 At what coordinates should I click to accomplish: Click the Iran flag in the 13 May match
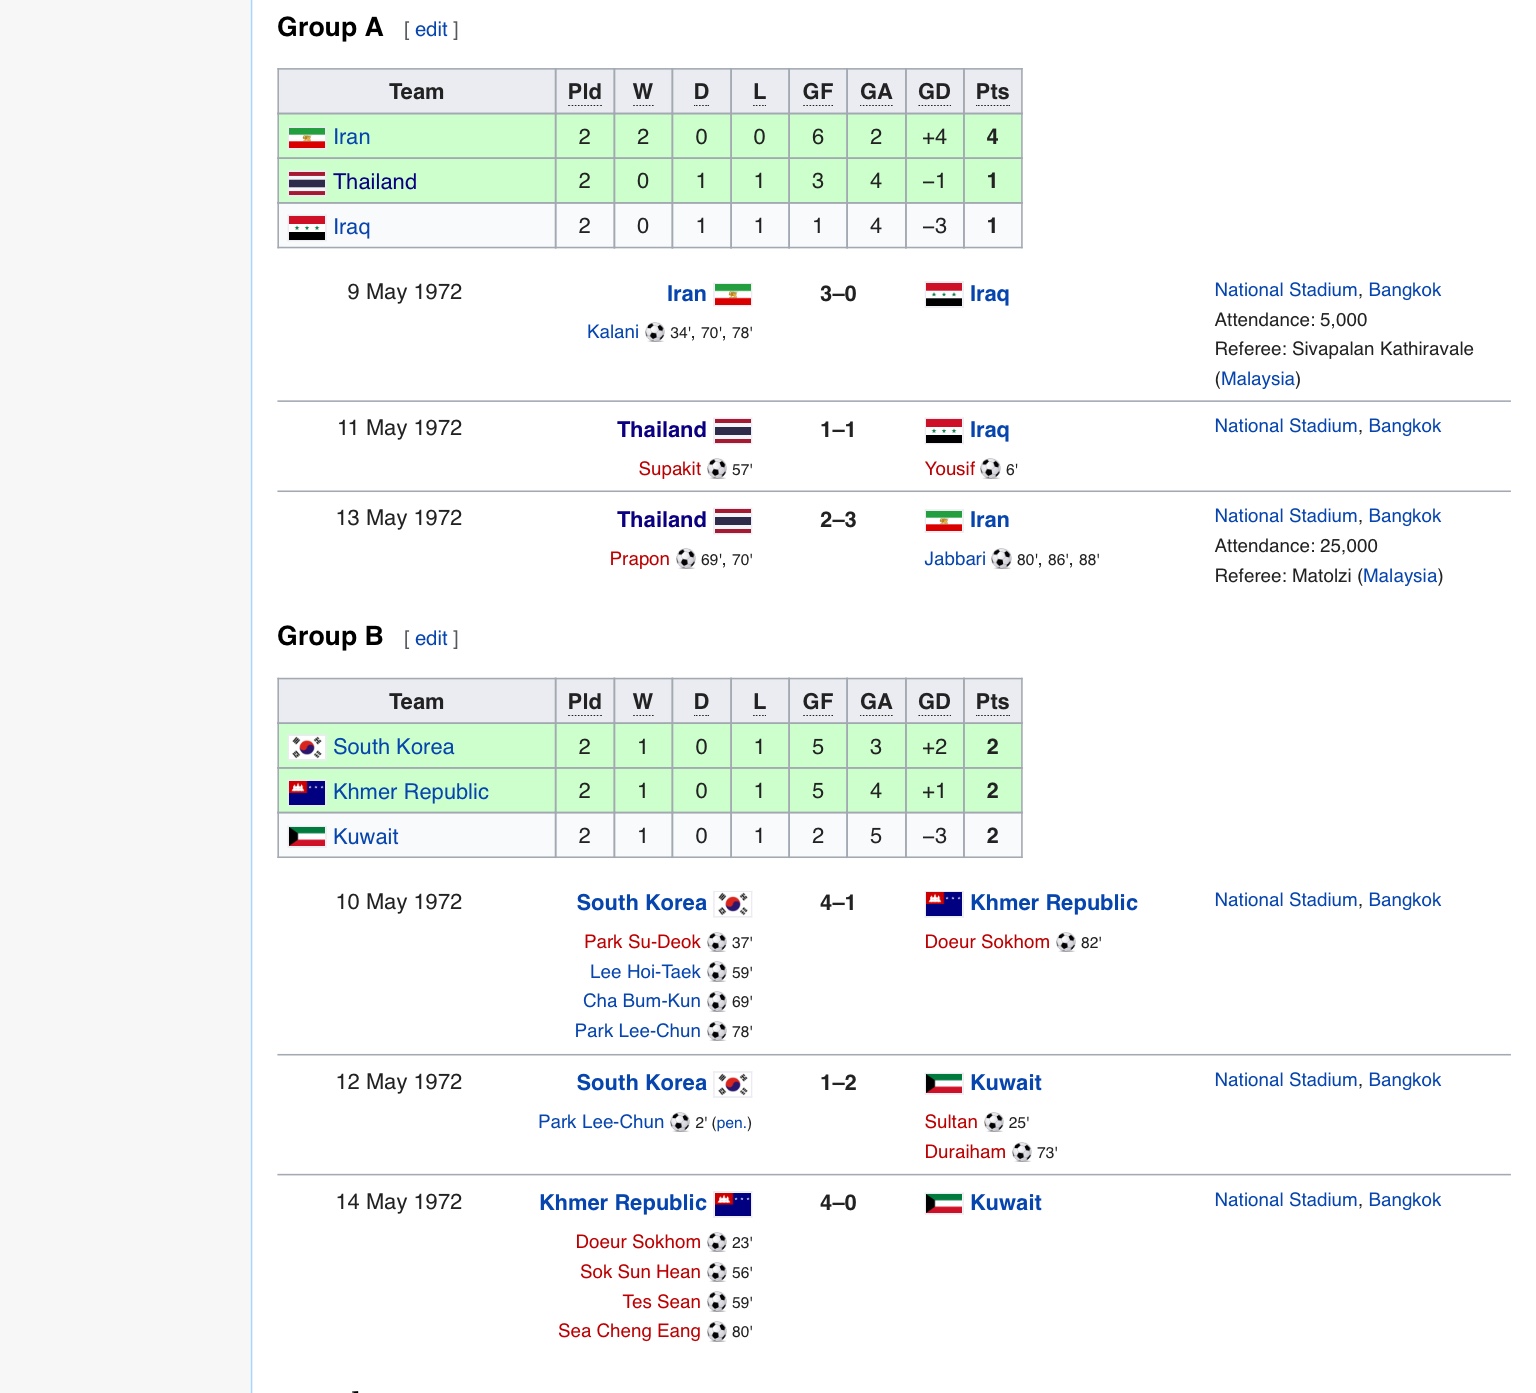943,521
